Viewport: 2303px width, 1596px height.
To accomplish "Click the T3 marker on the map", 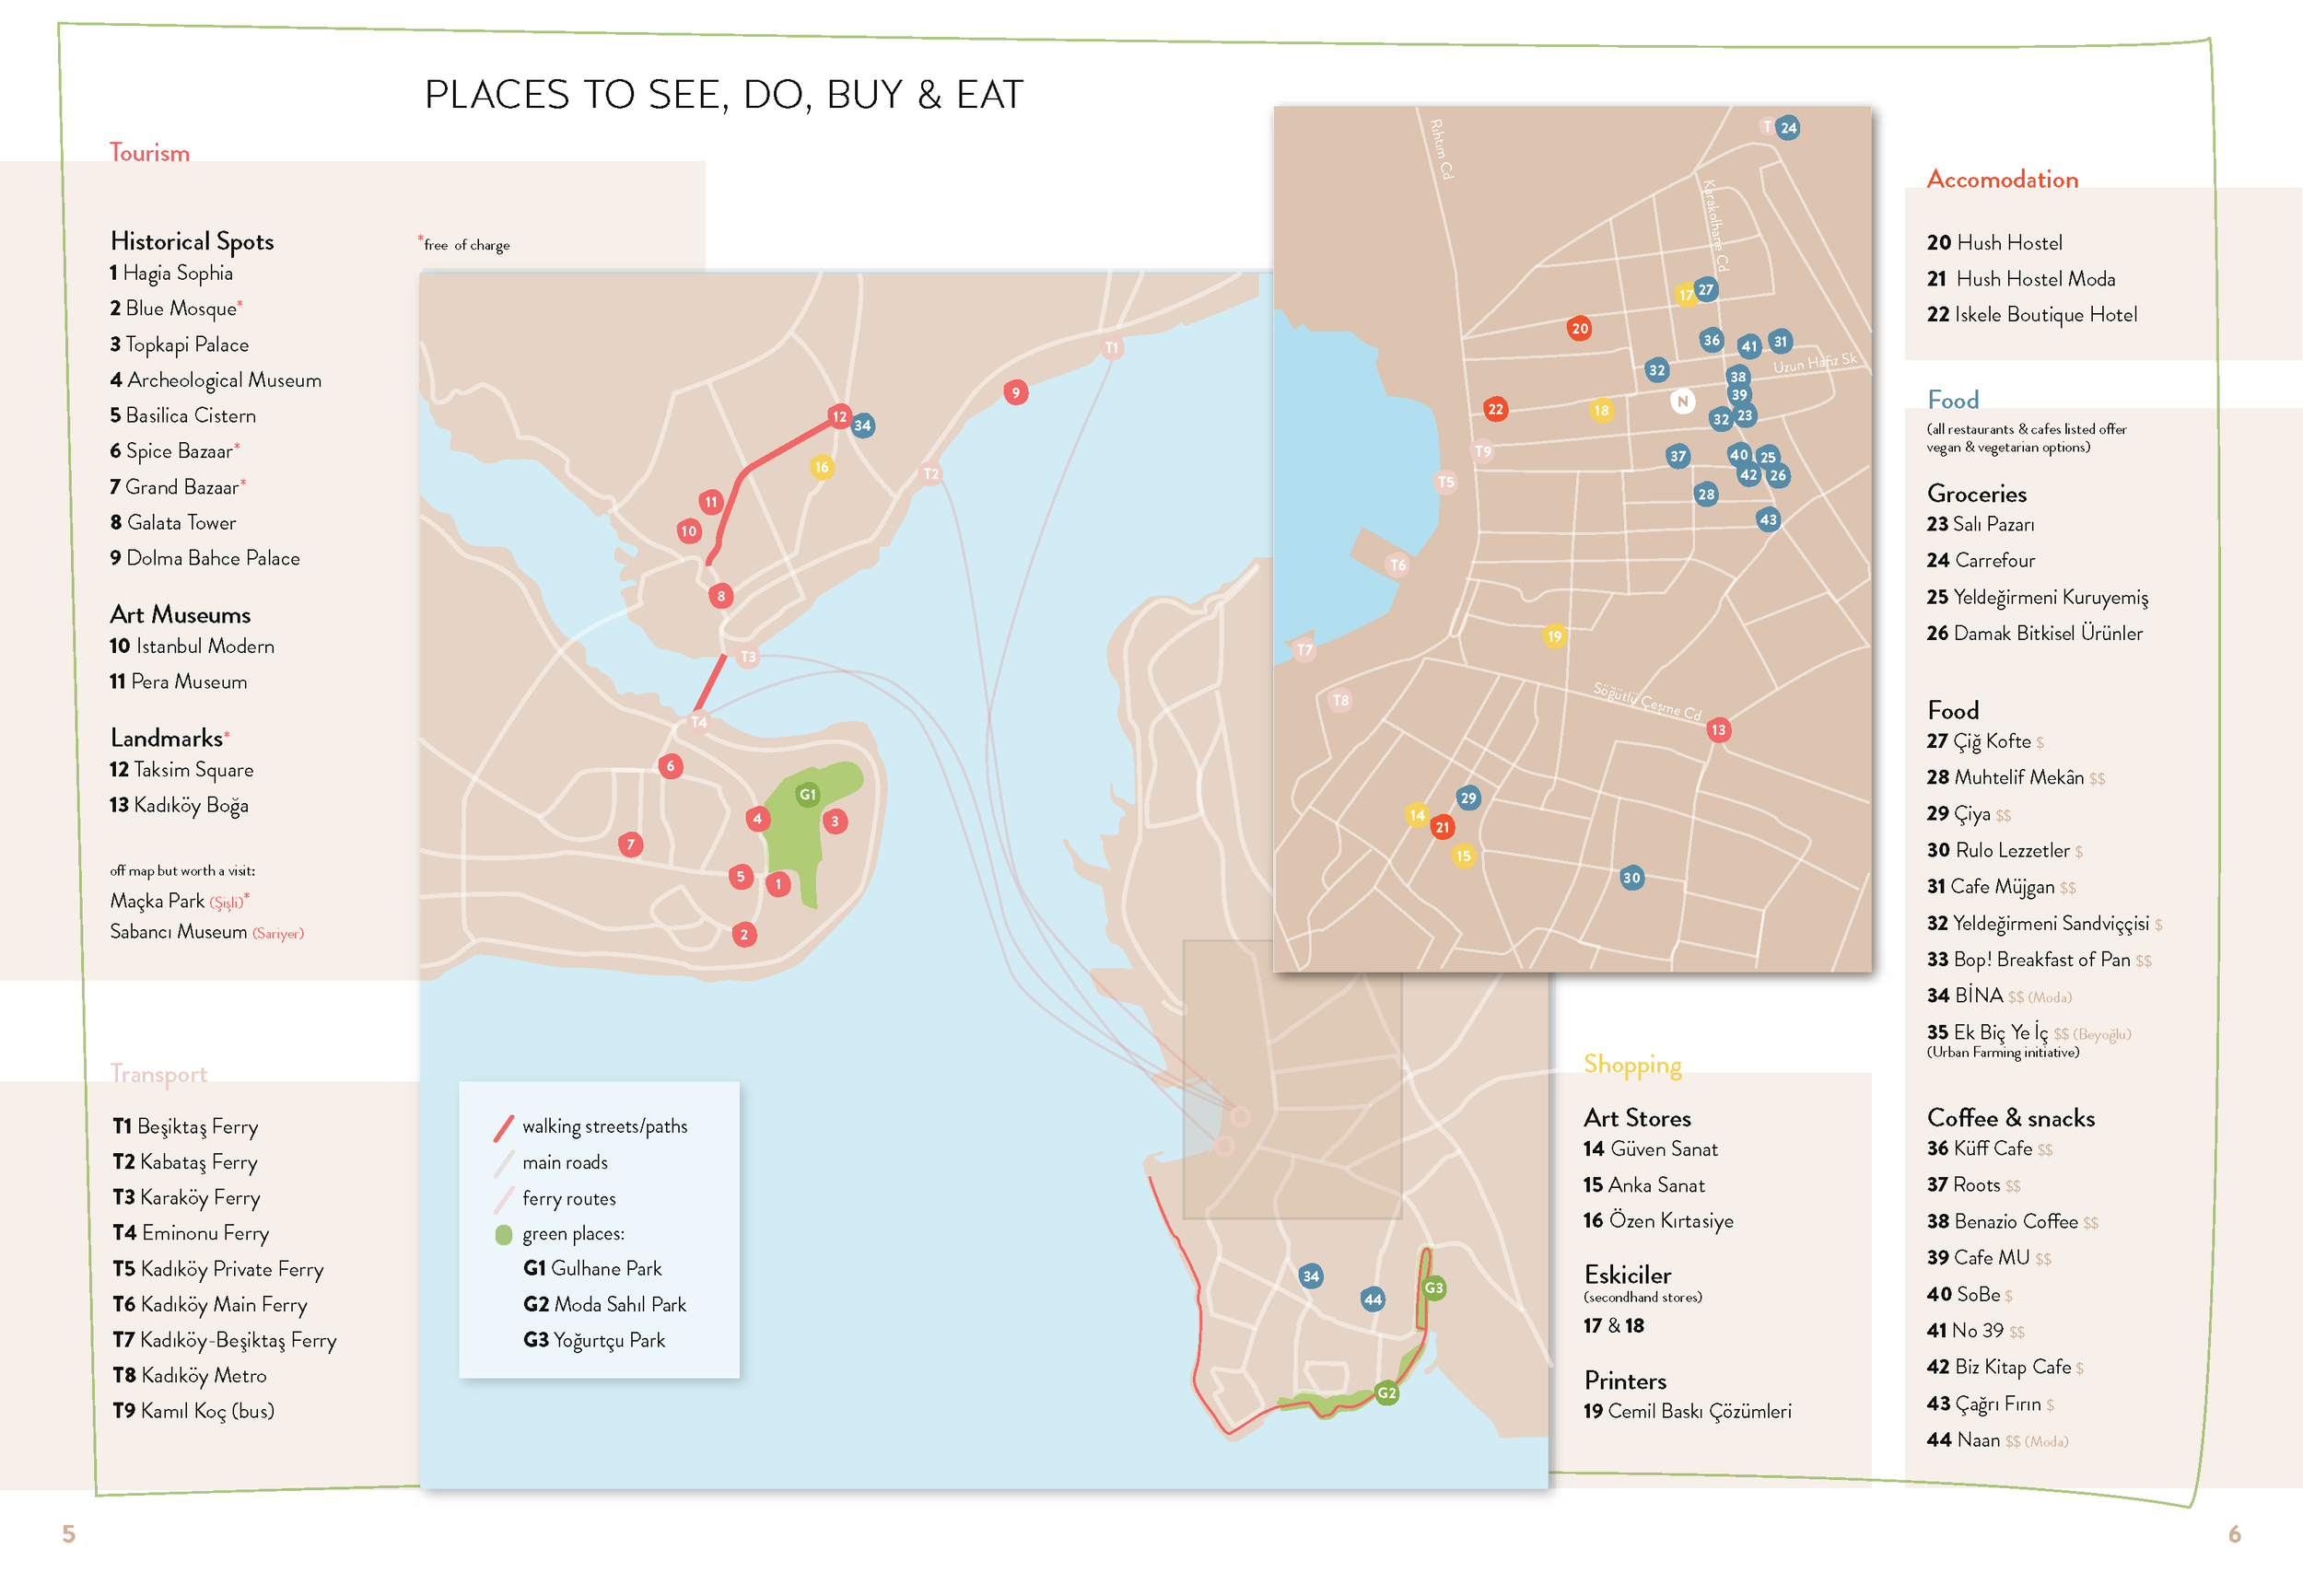I will coord(748,657).
